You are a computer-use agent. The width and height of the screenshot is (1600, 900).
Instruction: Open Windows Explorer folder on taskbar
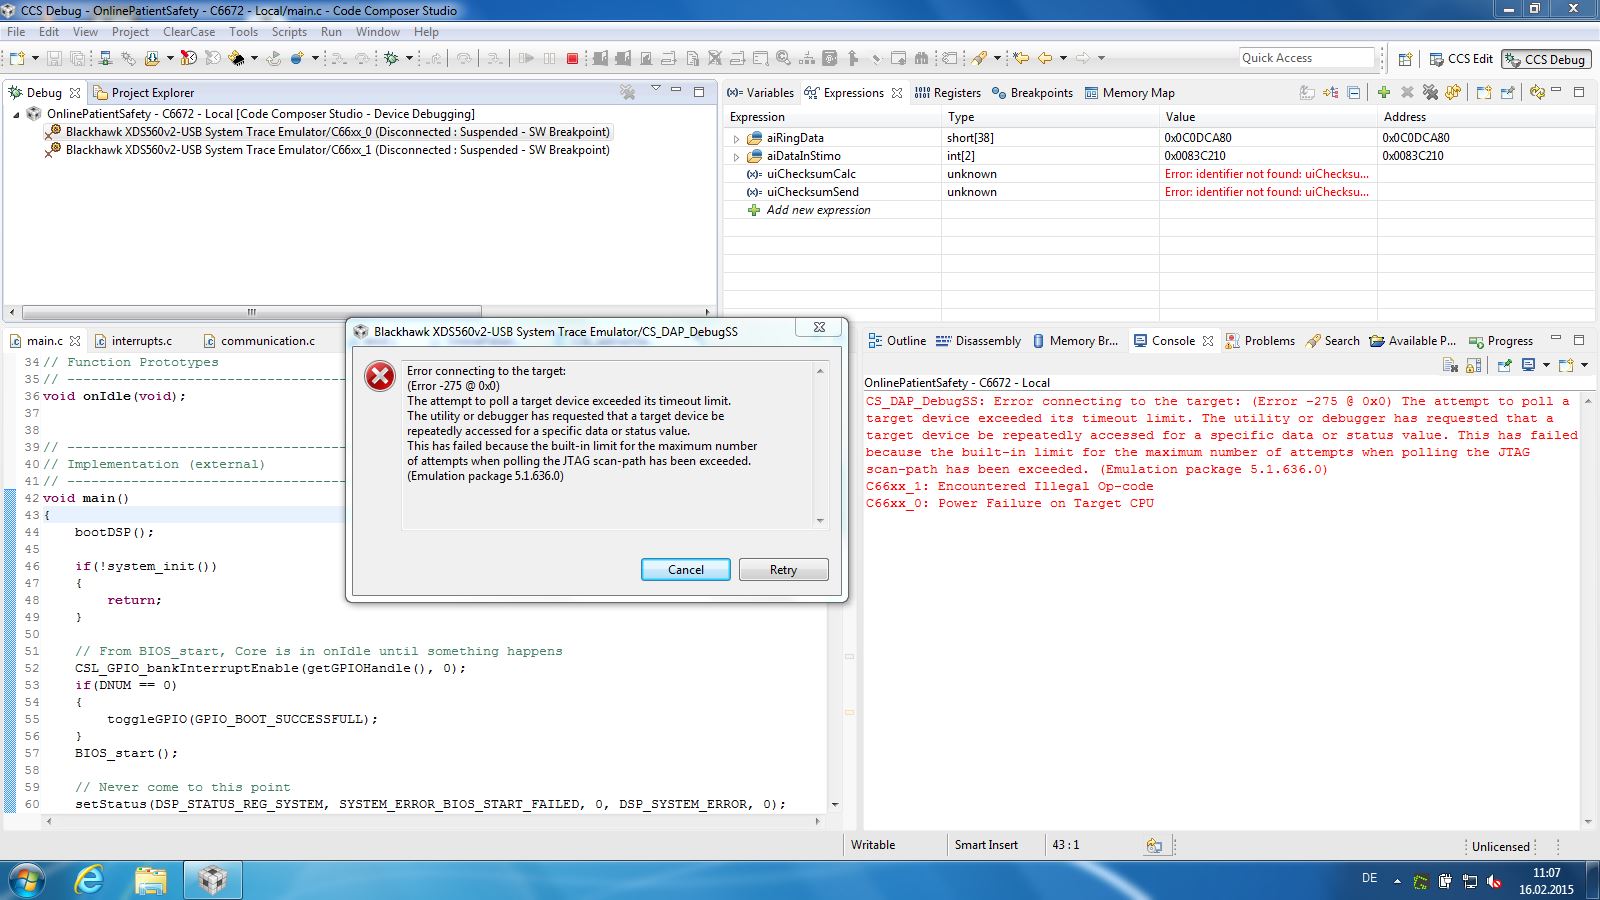151,880
